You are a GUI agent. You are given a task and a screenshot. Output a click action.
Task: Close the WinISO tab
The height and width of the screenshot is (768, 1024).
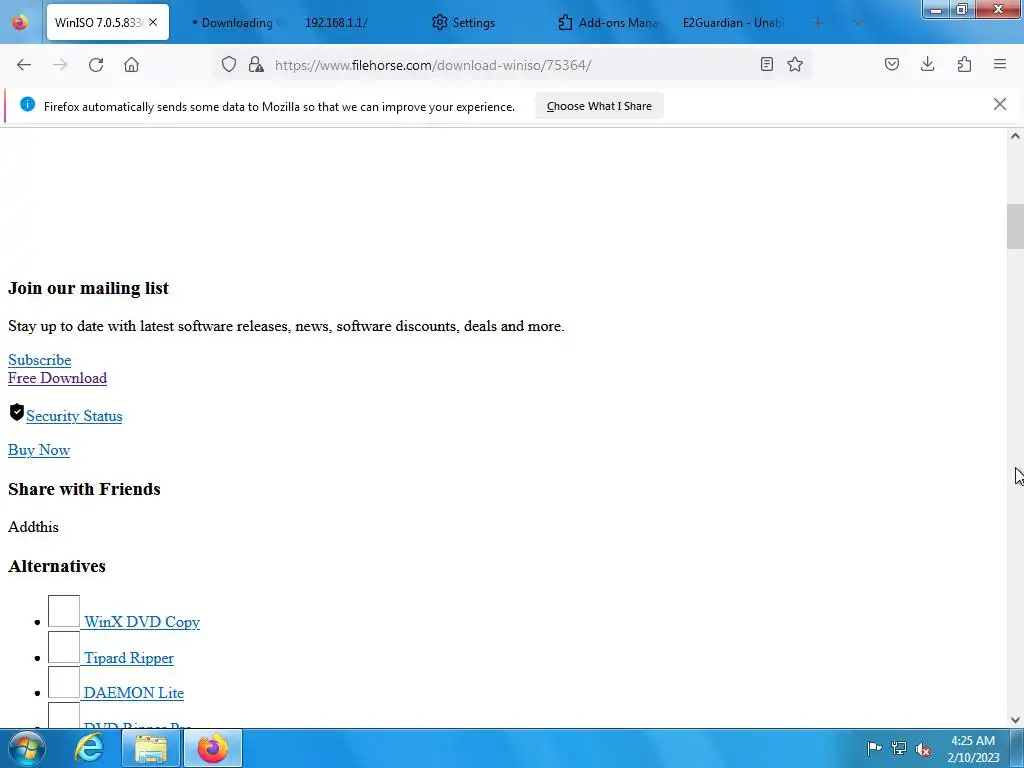click(x=153, y=22)
